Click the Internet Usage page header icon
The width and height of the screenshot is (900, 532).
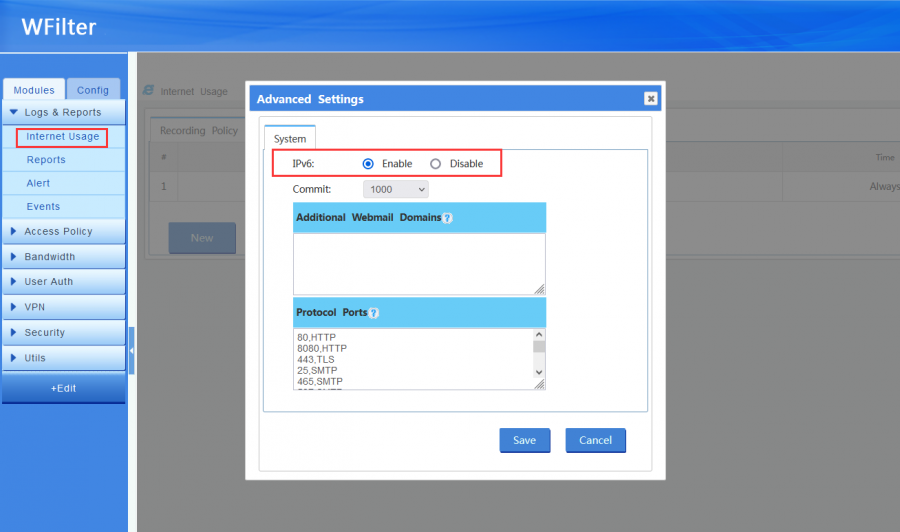click(x=149, y=90)
